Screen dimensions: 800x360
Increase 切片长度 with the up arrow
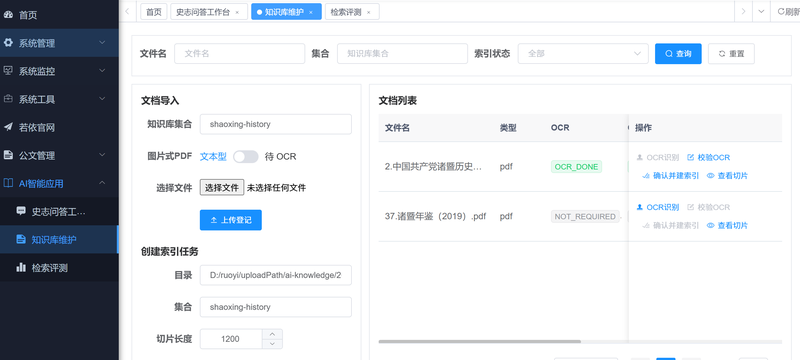click(x=272, y=334)
